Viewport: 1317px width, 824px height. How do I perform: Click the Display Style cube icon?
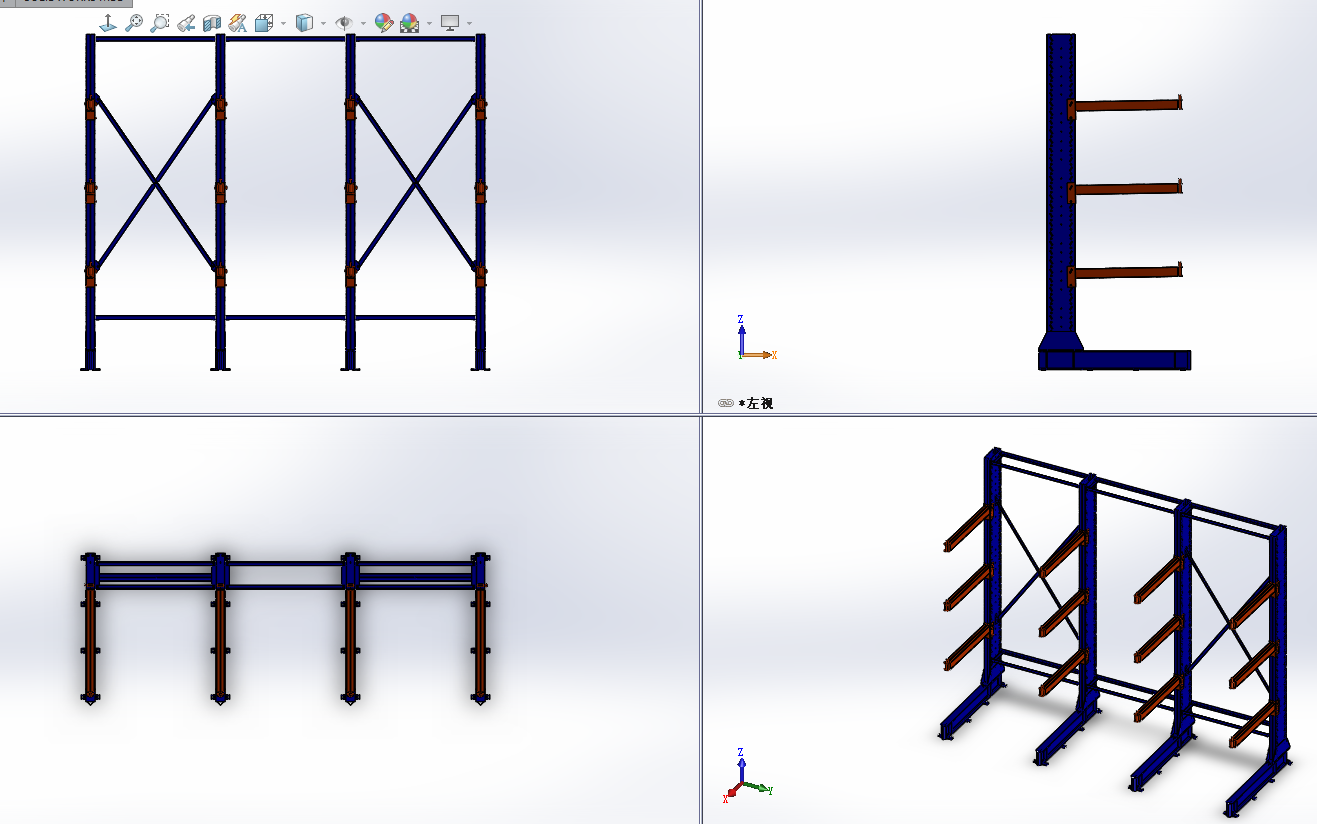pos(305,22)
